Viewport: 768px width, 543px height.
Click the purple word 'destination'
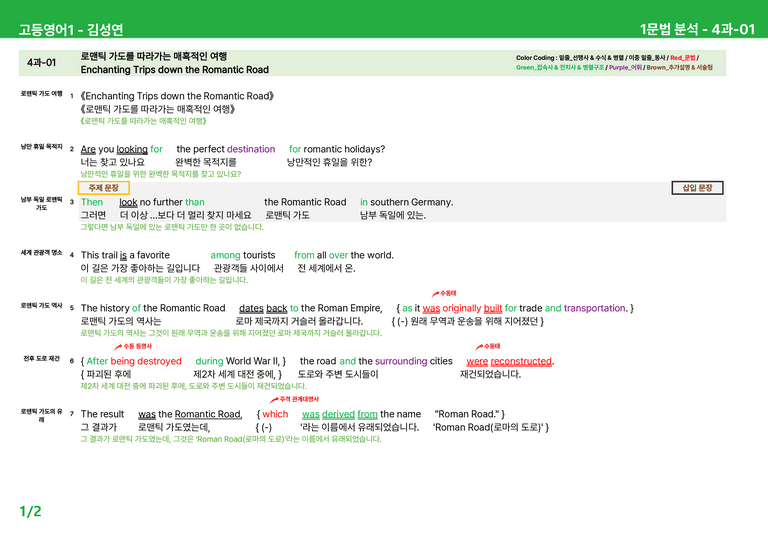tap(251, 149)
